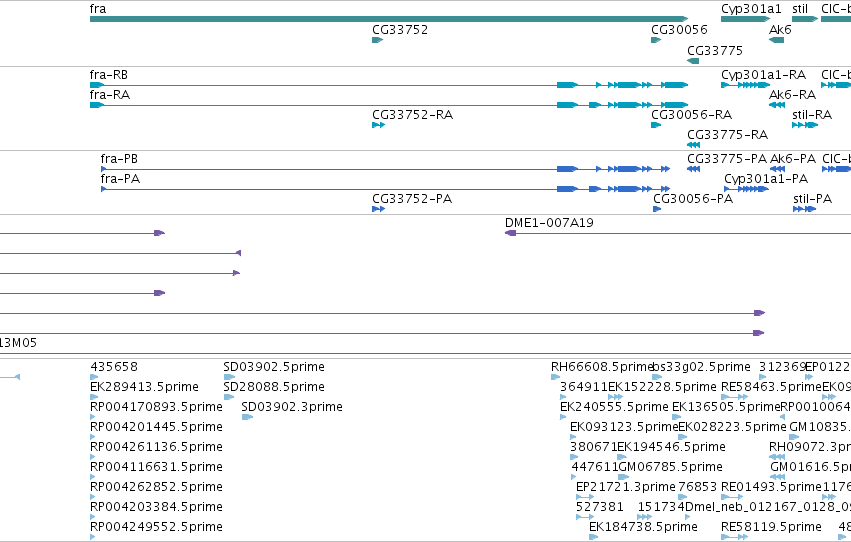
Task: Select EST EK093123.5prime
Action: 624,428
